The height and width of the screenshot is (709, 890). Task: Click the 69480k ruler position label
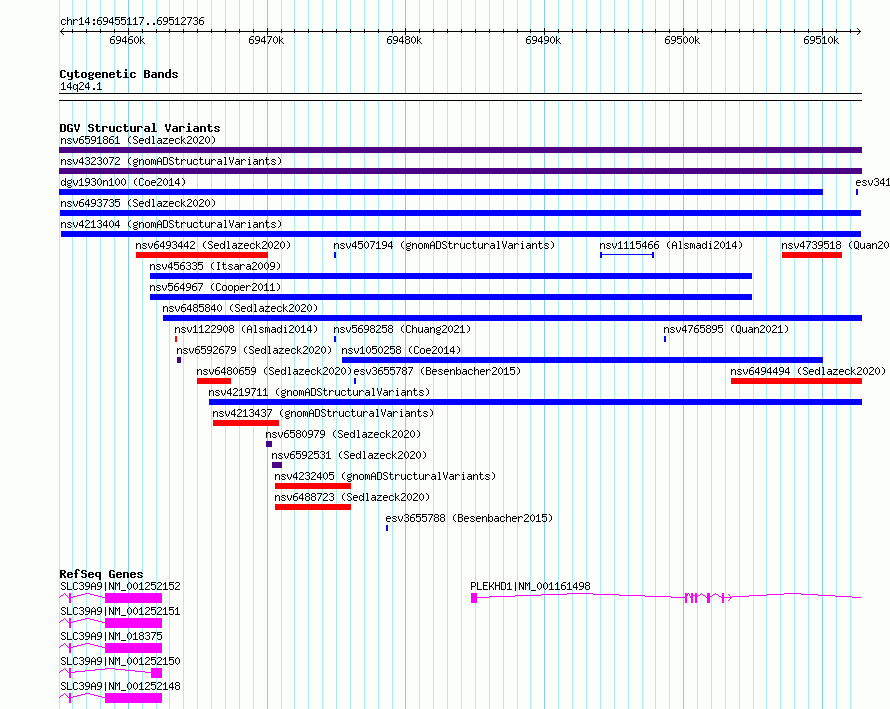pos(404,40)
